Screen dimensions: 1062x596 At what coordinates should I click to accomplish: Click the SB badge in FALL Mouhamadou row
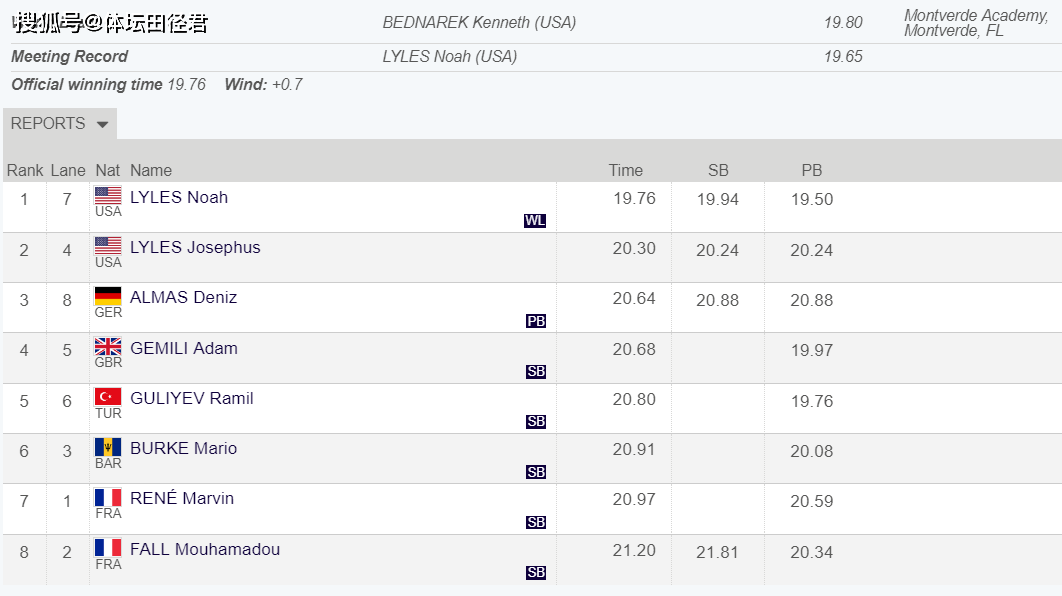click(x=536, y=572)
